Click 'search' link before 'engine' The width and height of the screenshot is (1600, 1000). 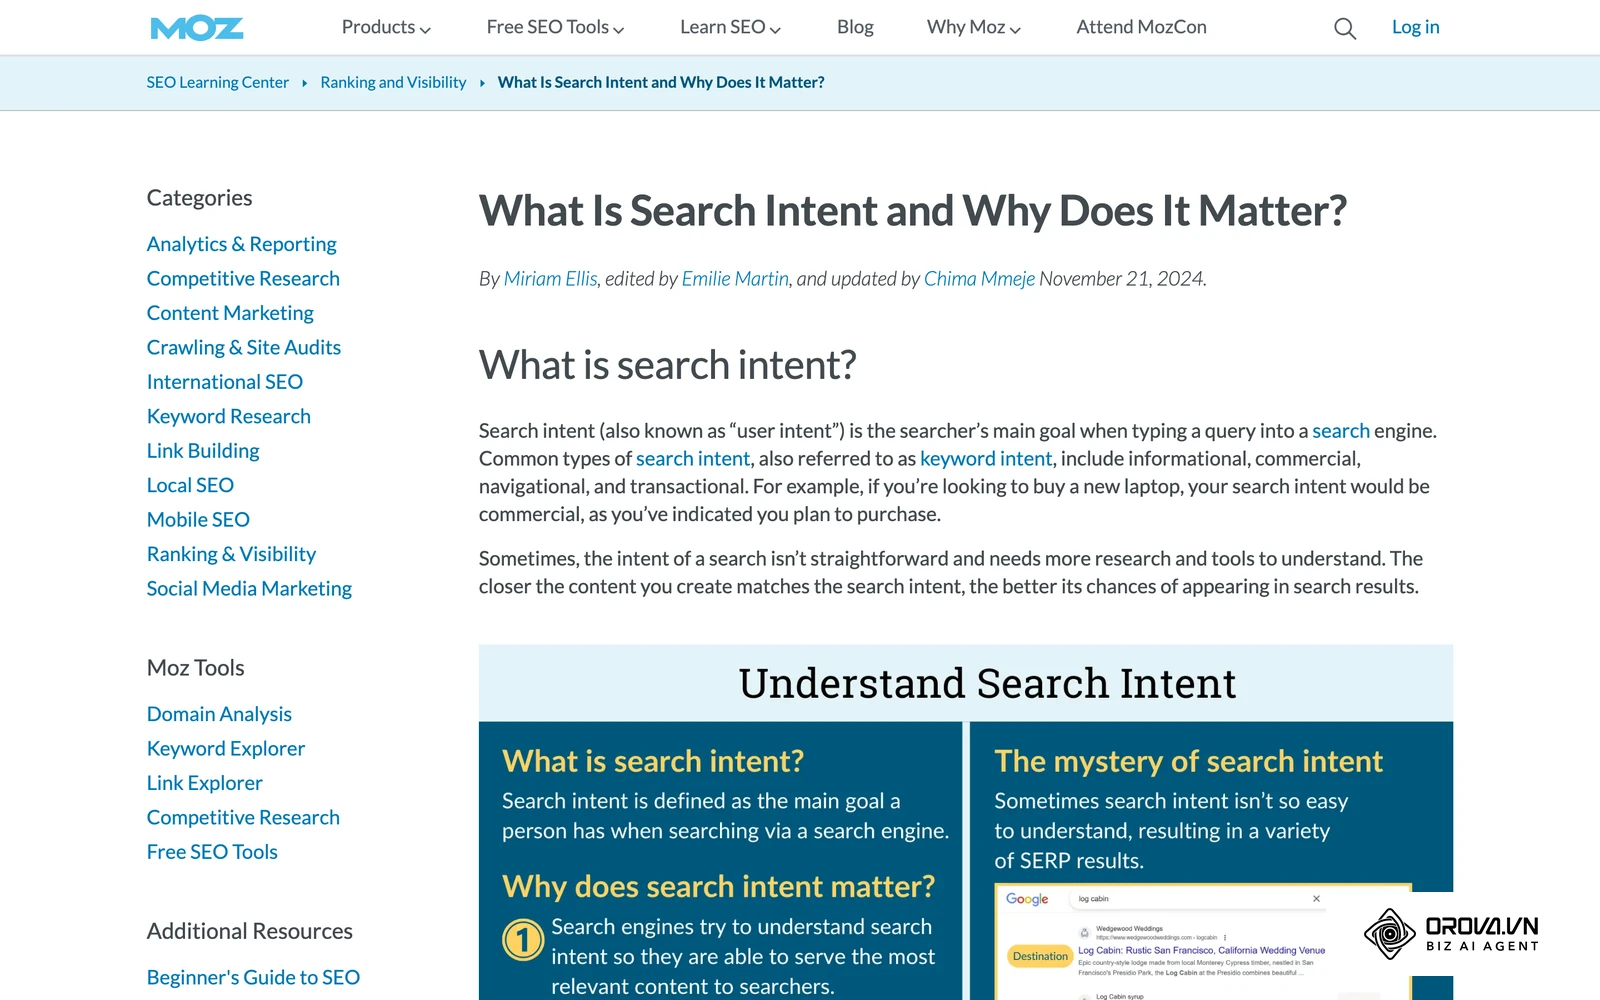[1341, 431]
